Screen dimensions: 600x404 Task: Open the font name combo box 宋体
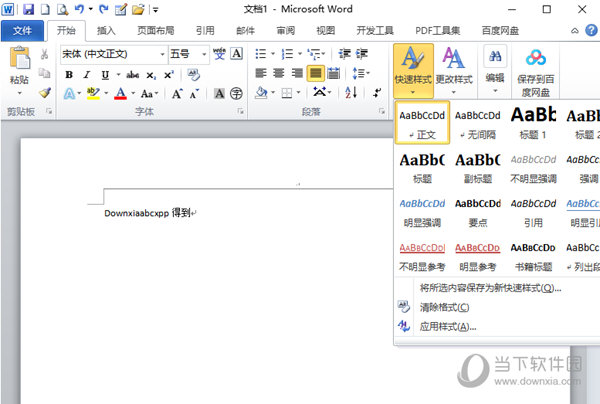[114, 54]
